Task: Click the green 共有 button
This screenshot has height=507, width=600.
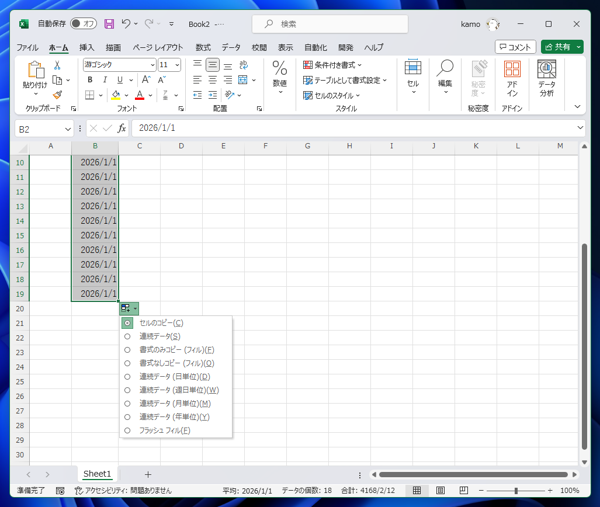Action: [562, 47]
